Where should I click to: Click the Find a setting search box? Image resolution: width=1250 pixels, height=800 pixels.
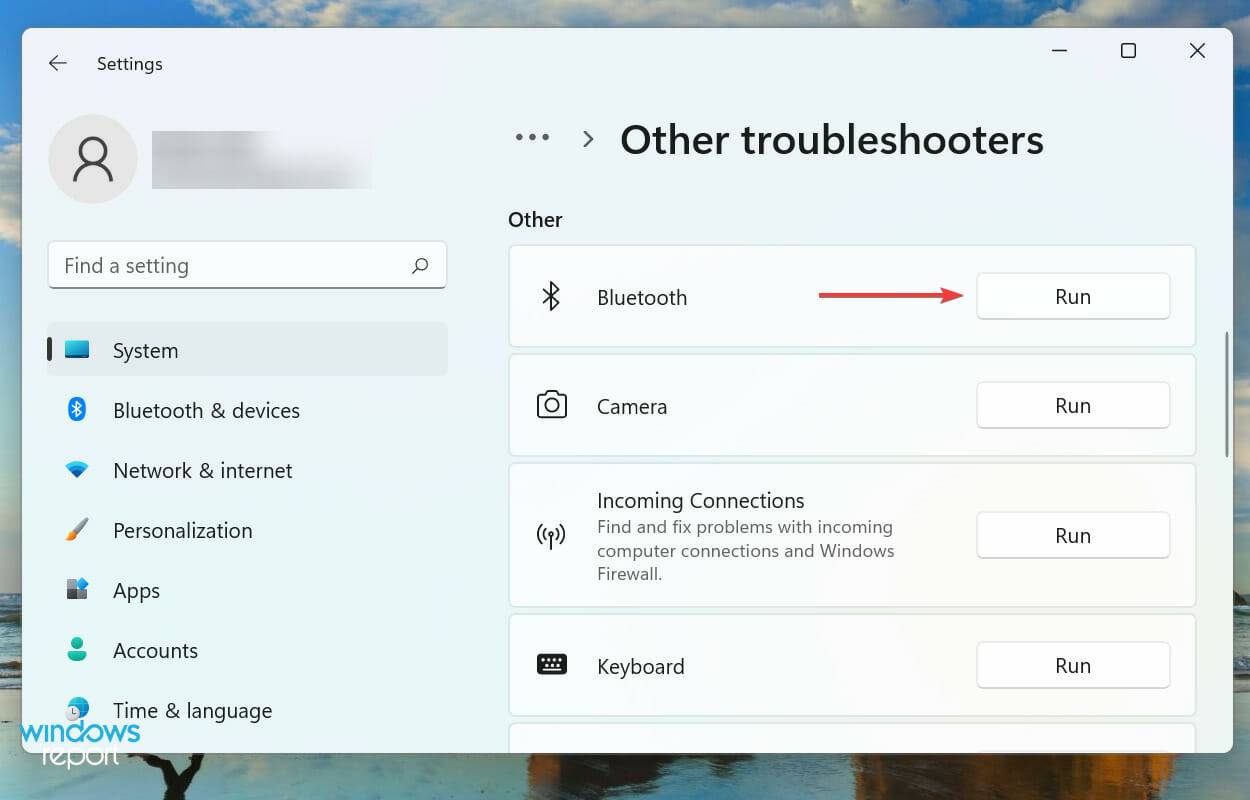(x=230, y=265)
